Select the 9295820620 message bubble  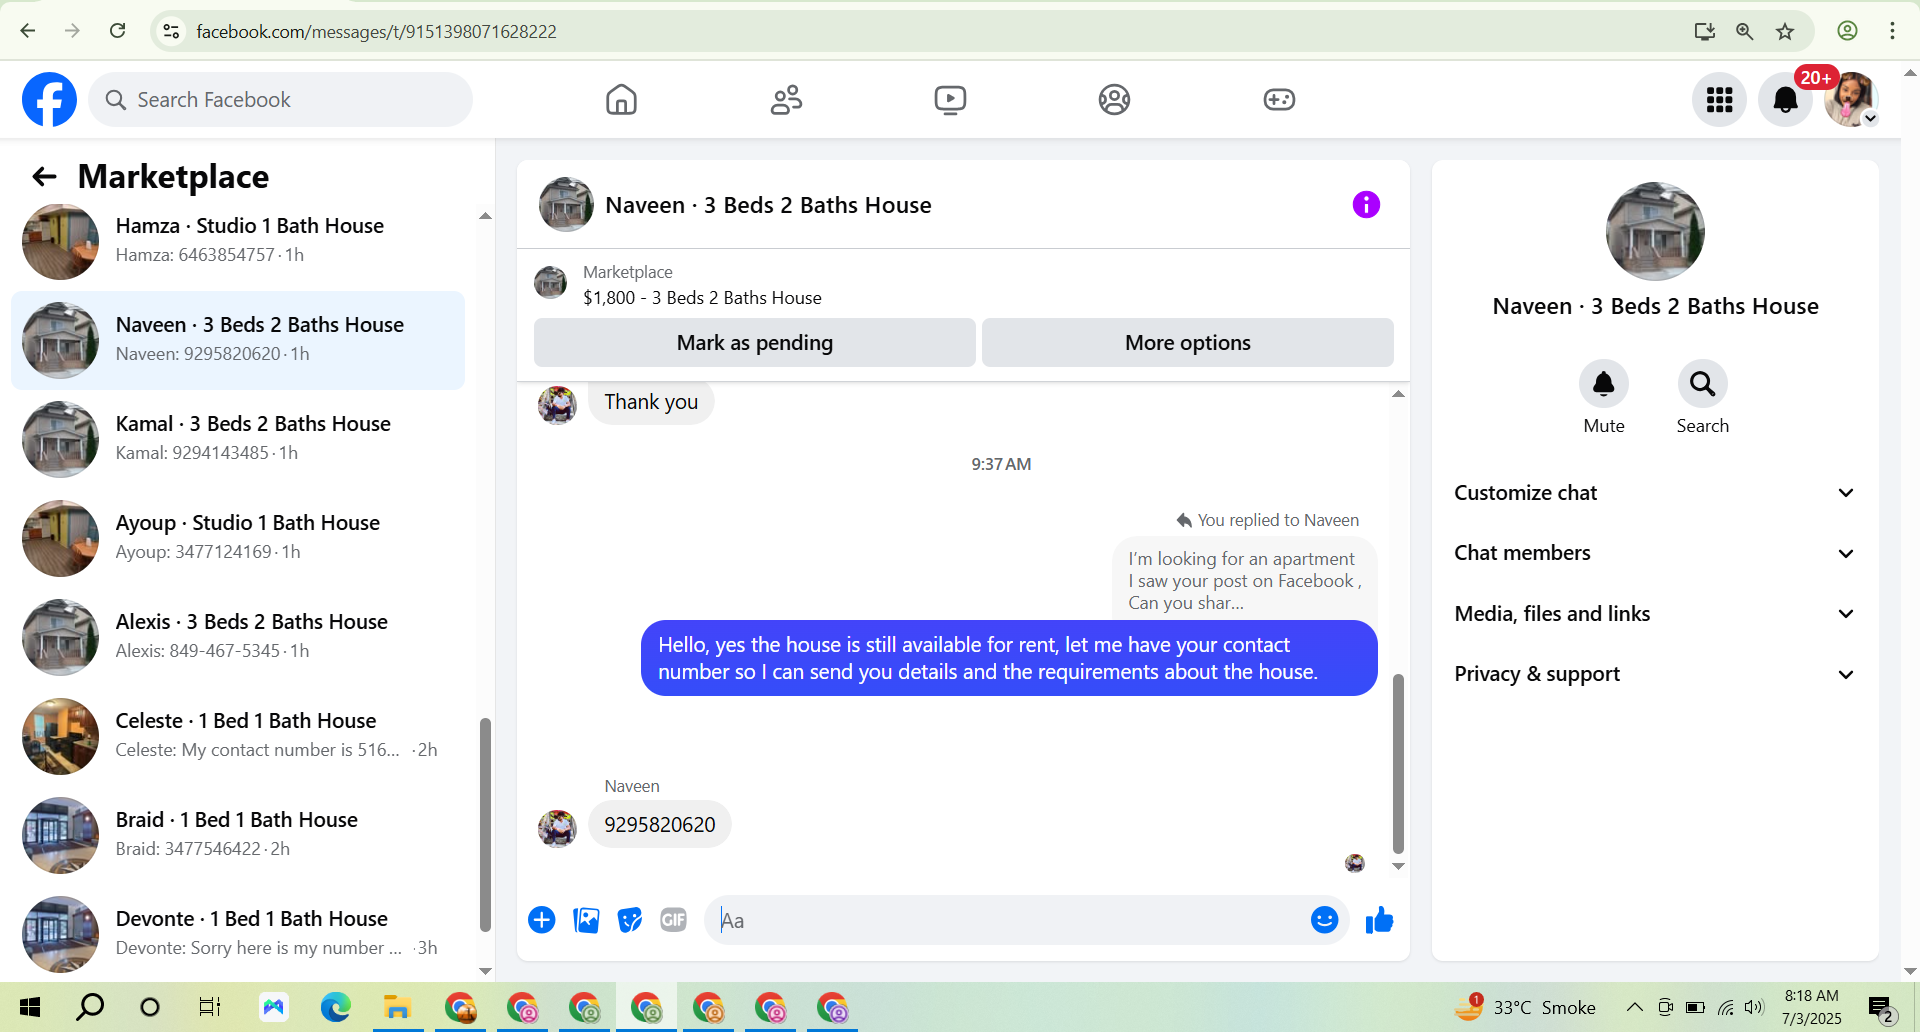(x=660, y=825)
